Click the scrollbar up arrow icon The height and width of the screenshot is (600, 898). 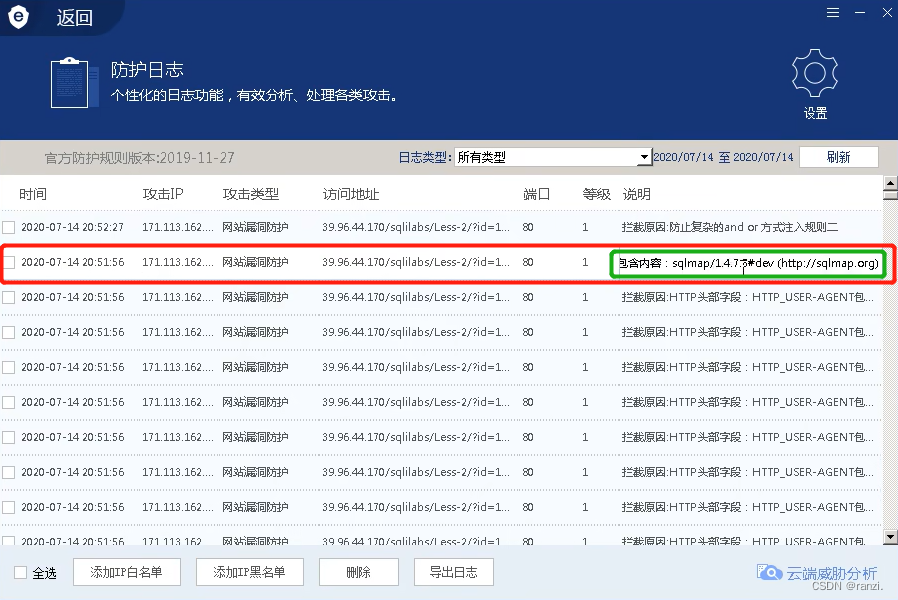889,184
